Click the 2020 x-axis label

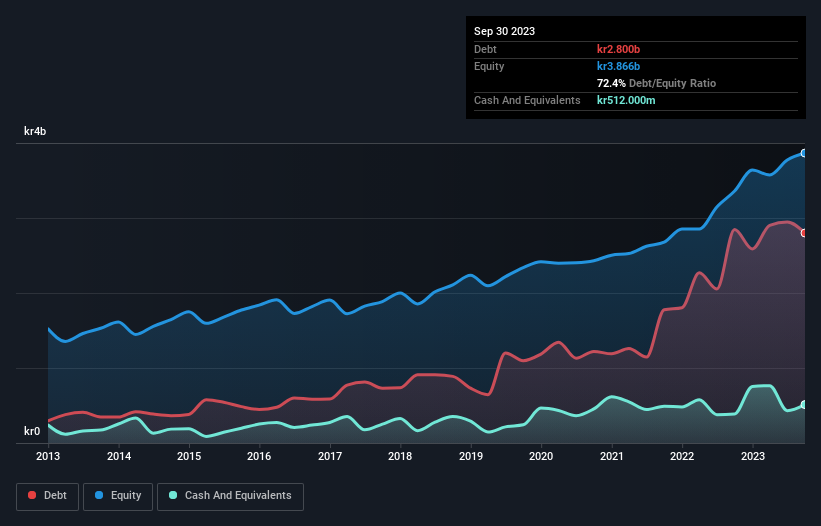[x=541, y=456]
